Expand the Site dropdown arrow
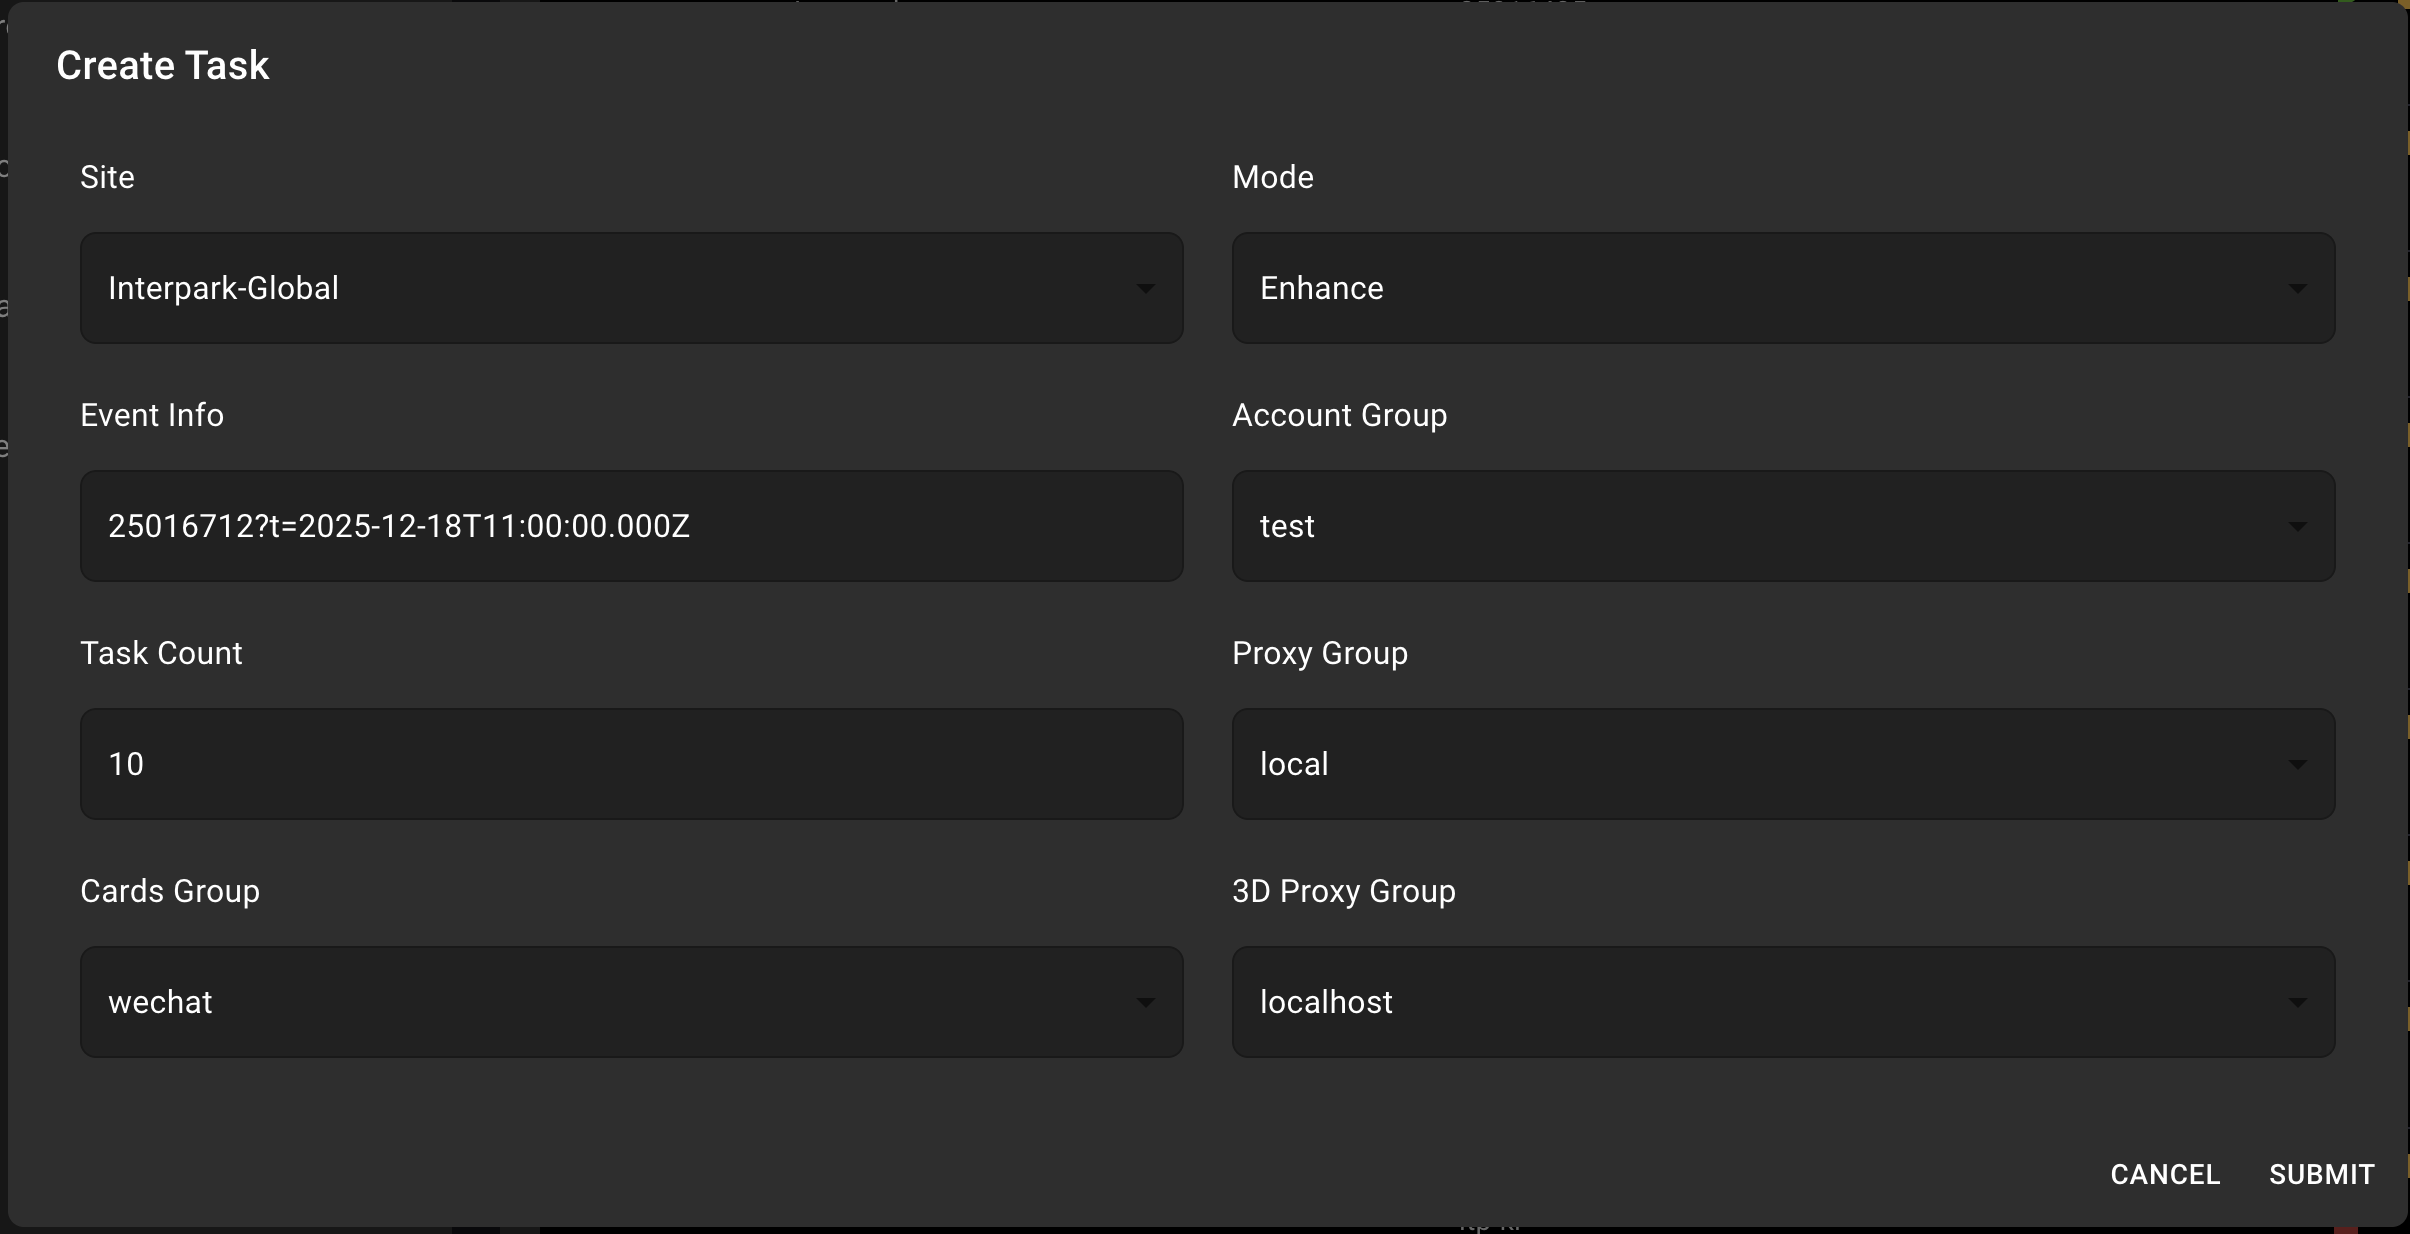 [1146, 288]
